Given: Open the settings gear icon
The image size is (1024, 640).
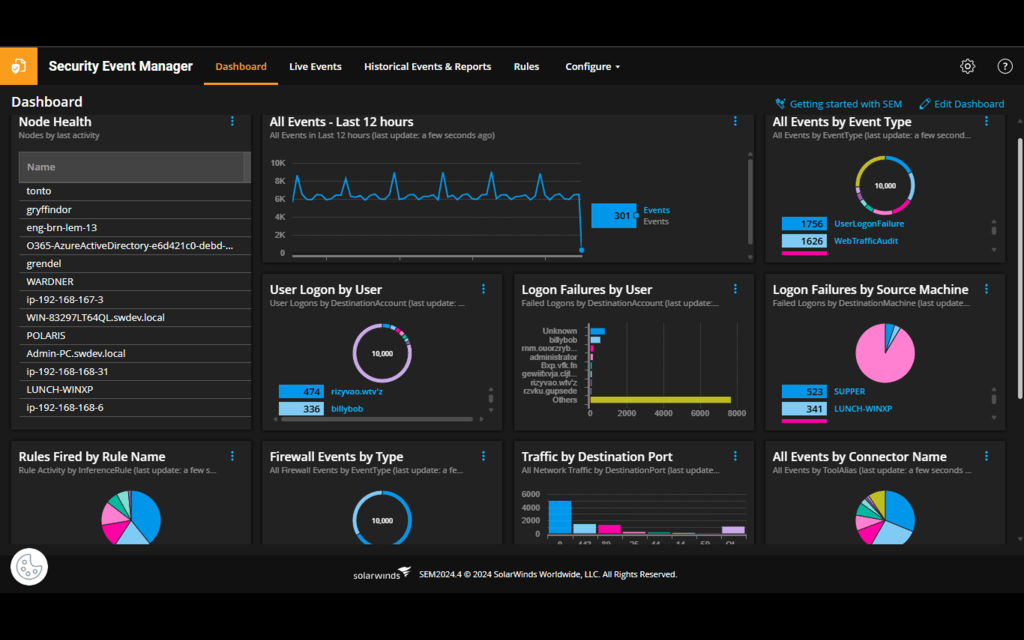Looking at the screenshot, I should (x=967, y=66).
